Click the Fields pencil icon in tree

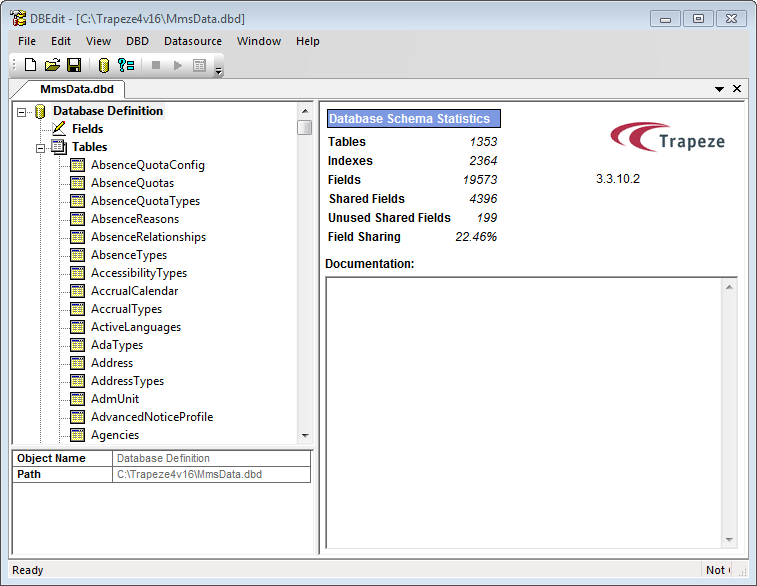tap(59, 129)
